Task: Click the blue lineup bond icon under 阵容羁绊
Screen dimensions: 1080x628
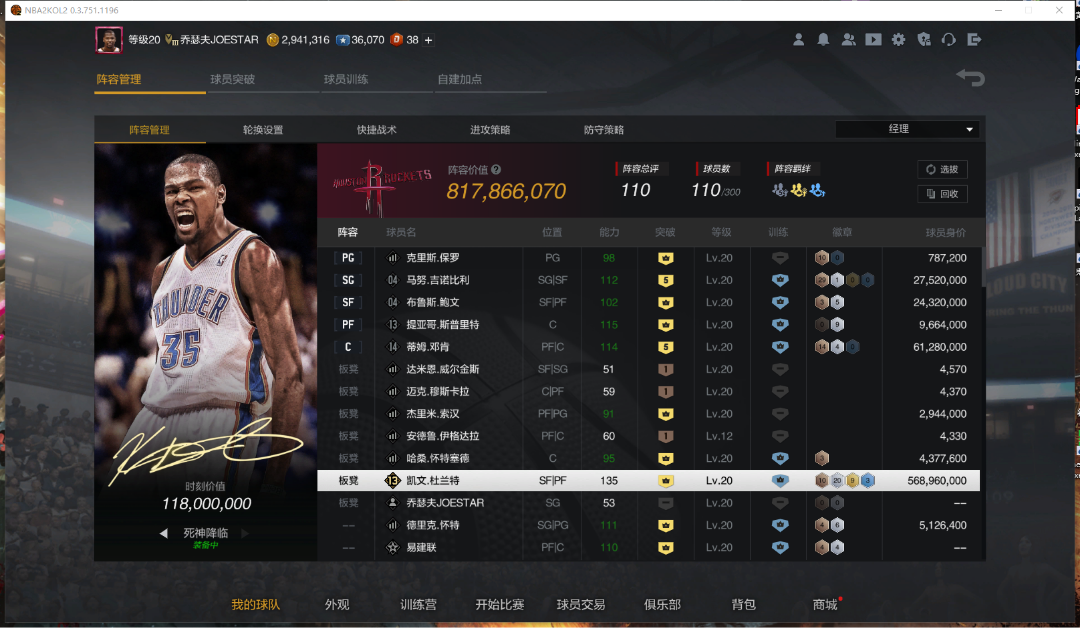Action: click(818, 190)
